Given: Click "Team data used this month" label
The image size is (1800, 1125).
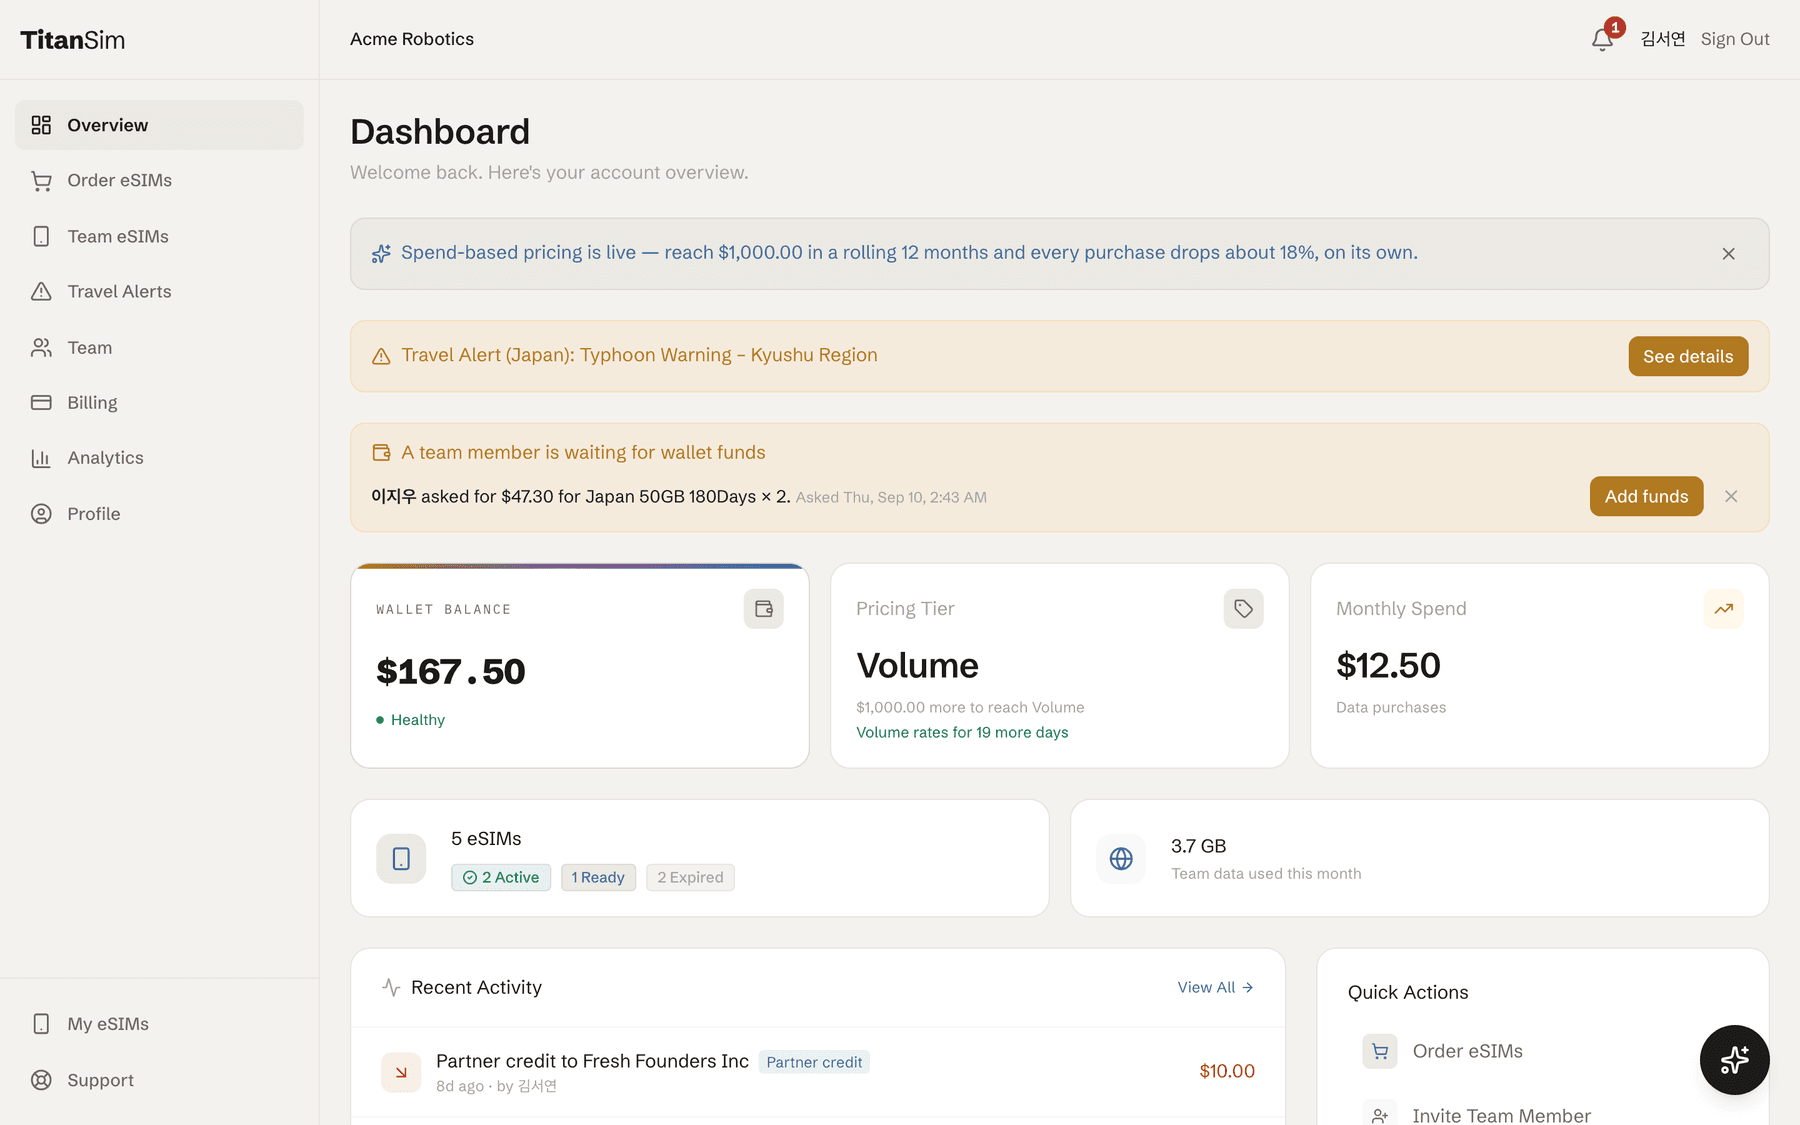Looking at the screenshot, I should click(x=1266, y=874).
